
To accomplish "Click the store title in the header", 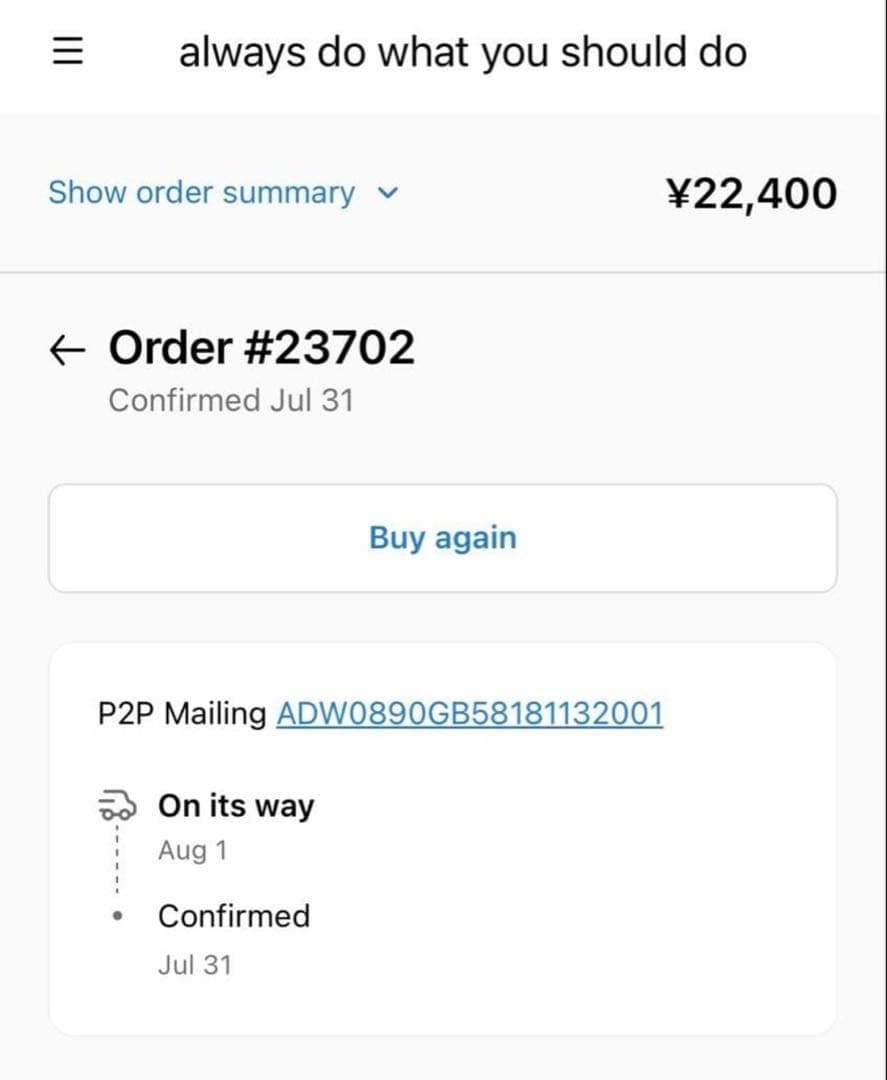I will [x=462, y=53].
